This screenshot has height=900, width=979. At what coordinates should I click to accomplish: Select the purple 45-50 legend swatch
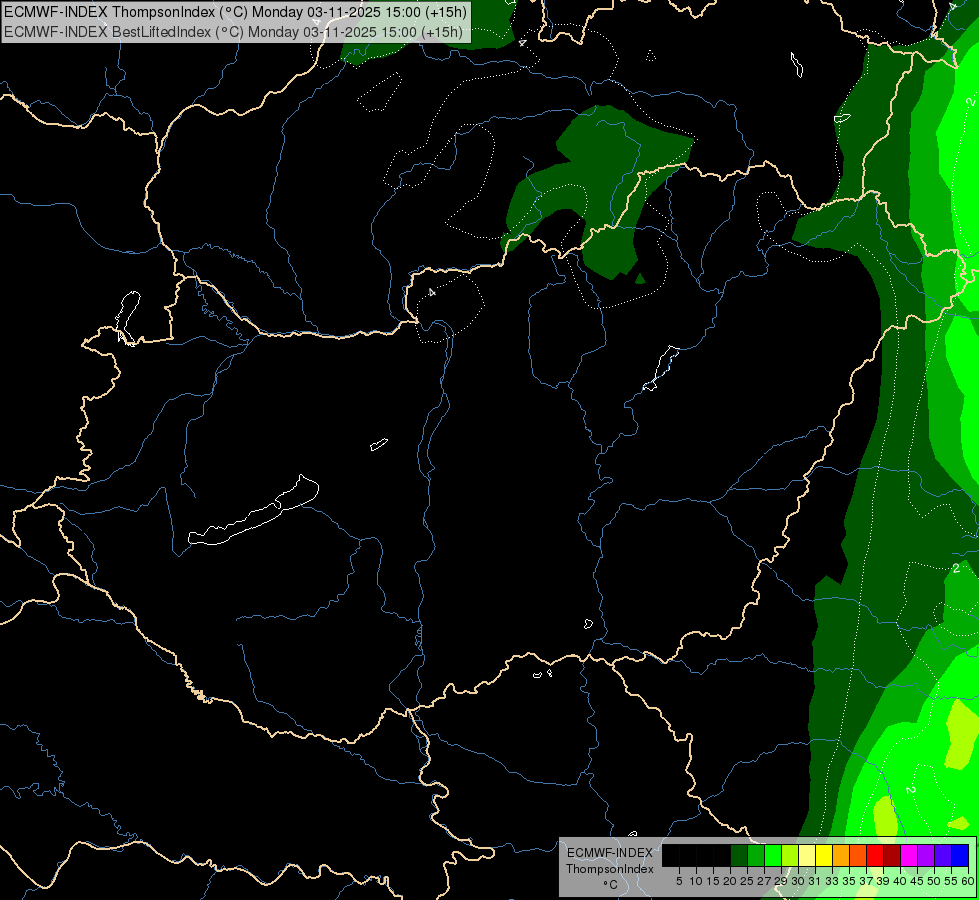click(x=926, y=855)
